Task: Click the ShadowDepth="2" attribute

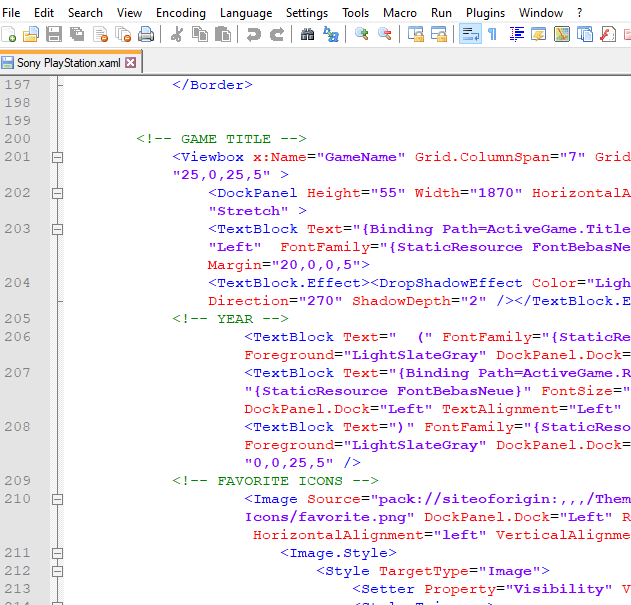Action: click(x=419, y=301)
